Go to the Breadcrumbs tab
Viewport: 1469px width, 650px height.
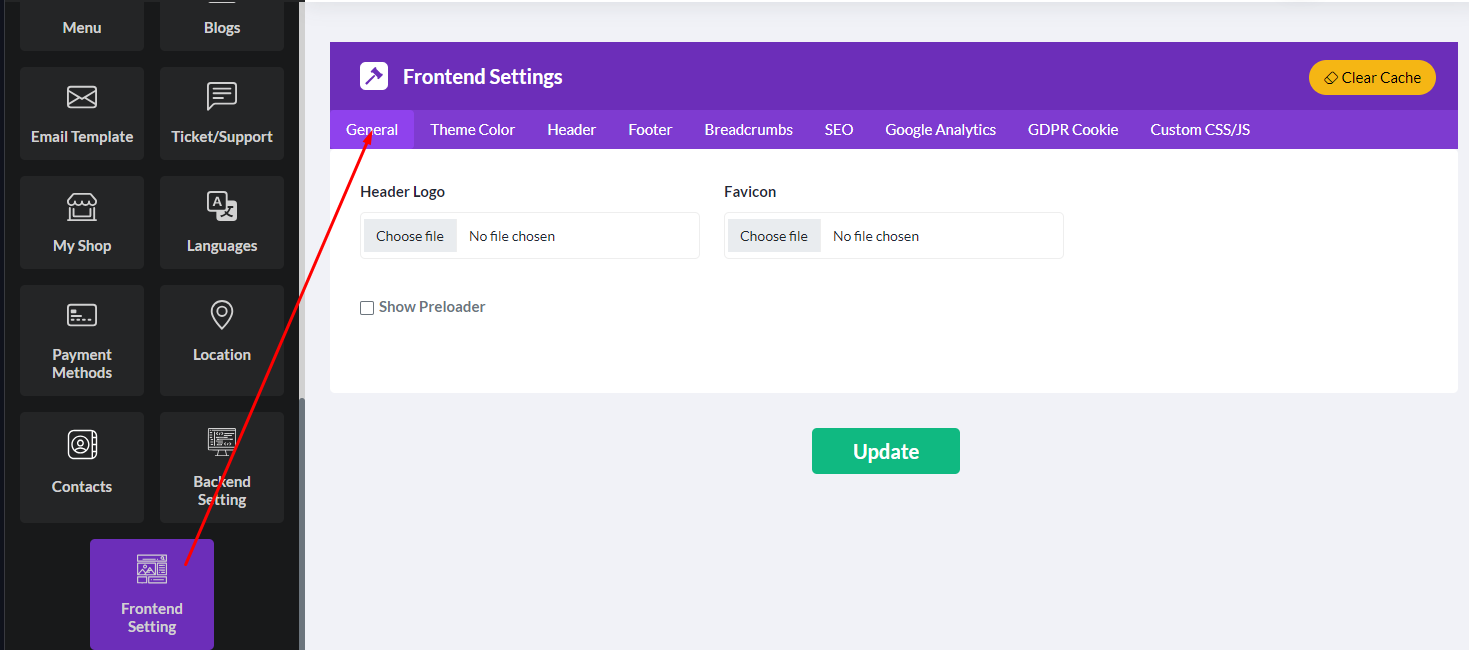[749, 130]
